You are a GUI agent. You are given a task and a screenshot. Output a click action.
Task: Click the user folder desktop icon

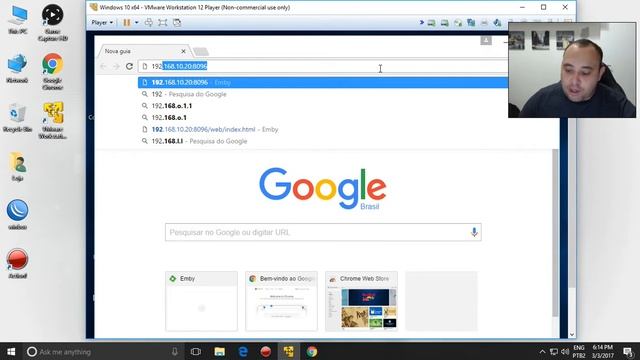point(17,166)
